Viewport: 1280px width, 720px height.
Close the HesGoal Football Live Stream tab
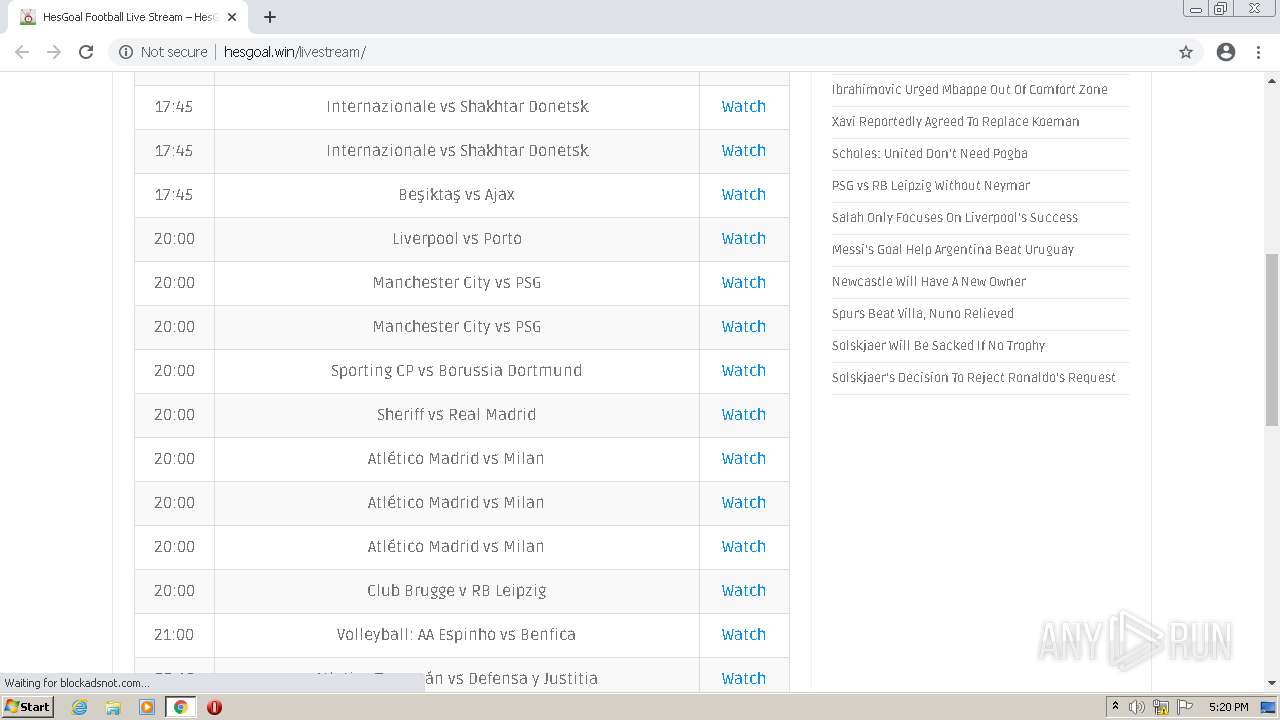click(x=232, y=17)
